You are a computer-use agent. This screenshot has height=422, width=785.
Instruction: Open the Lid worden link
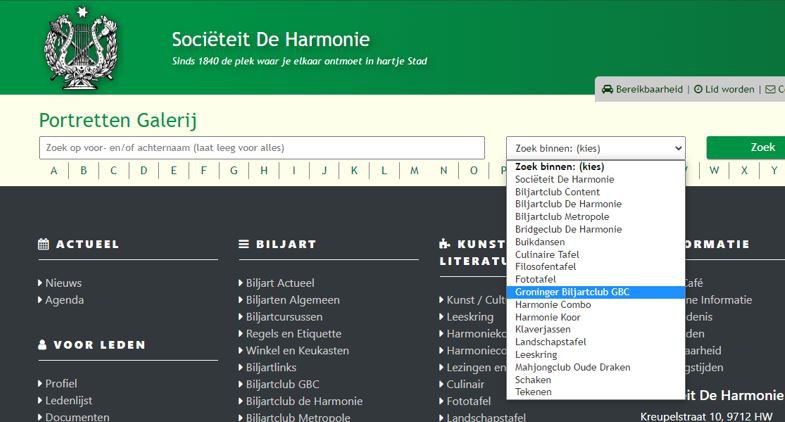pyautogui.click(x=729, y=89)
